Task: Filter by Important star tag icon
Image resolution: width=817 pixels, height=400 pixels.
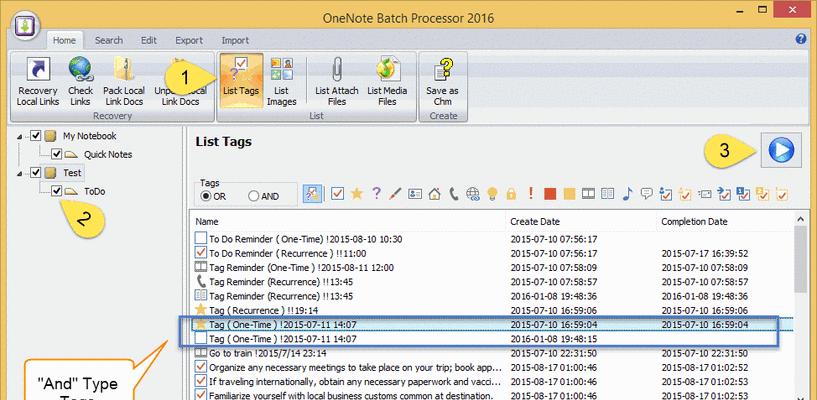Action: 356,194
